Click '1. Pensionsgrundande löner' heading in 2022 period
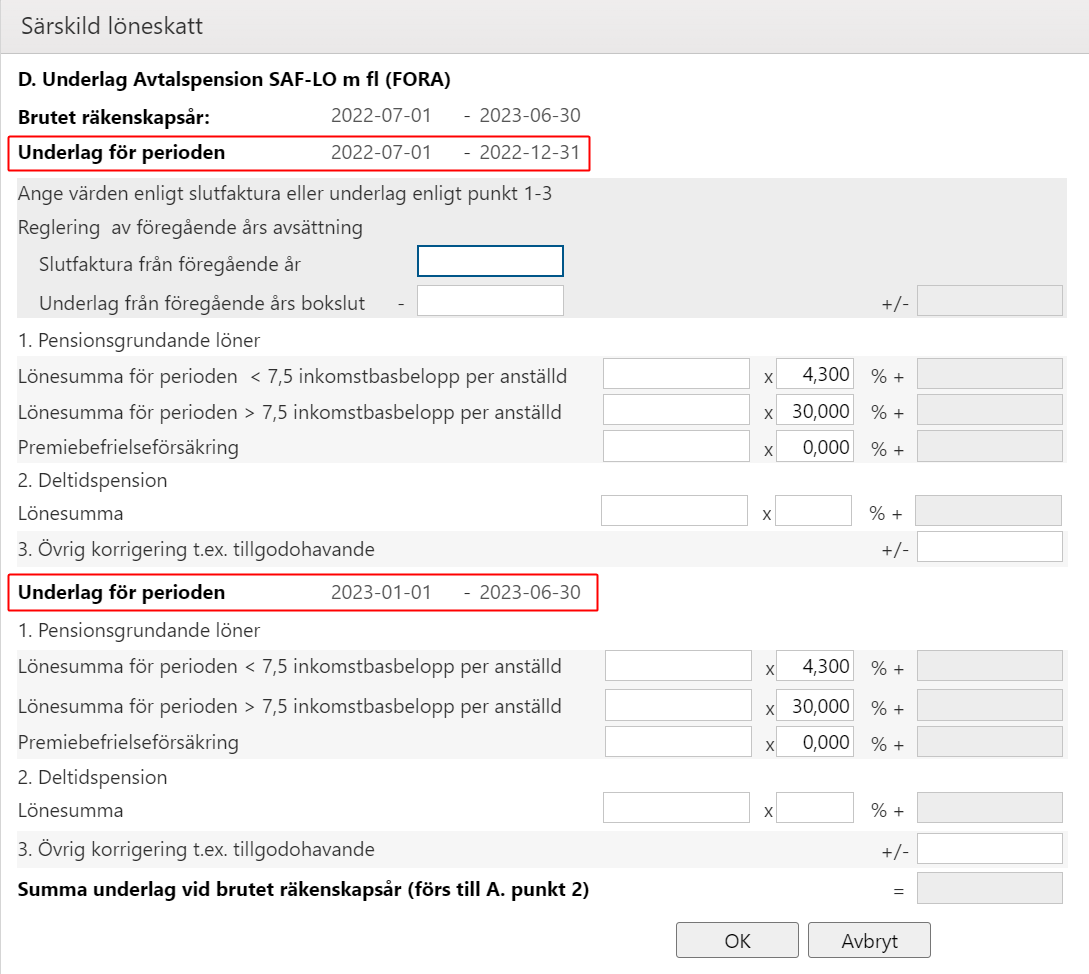This screenshot has height=974, width=1089. (139, 340)
